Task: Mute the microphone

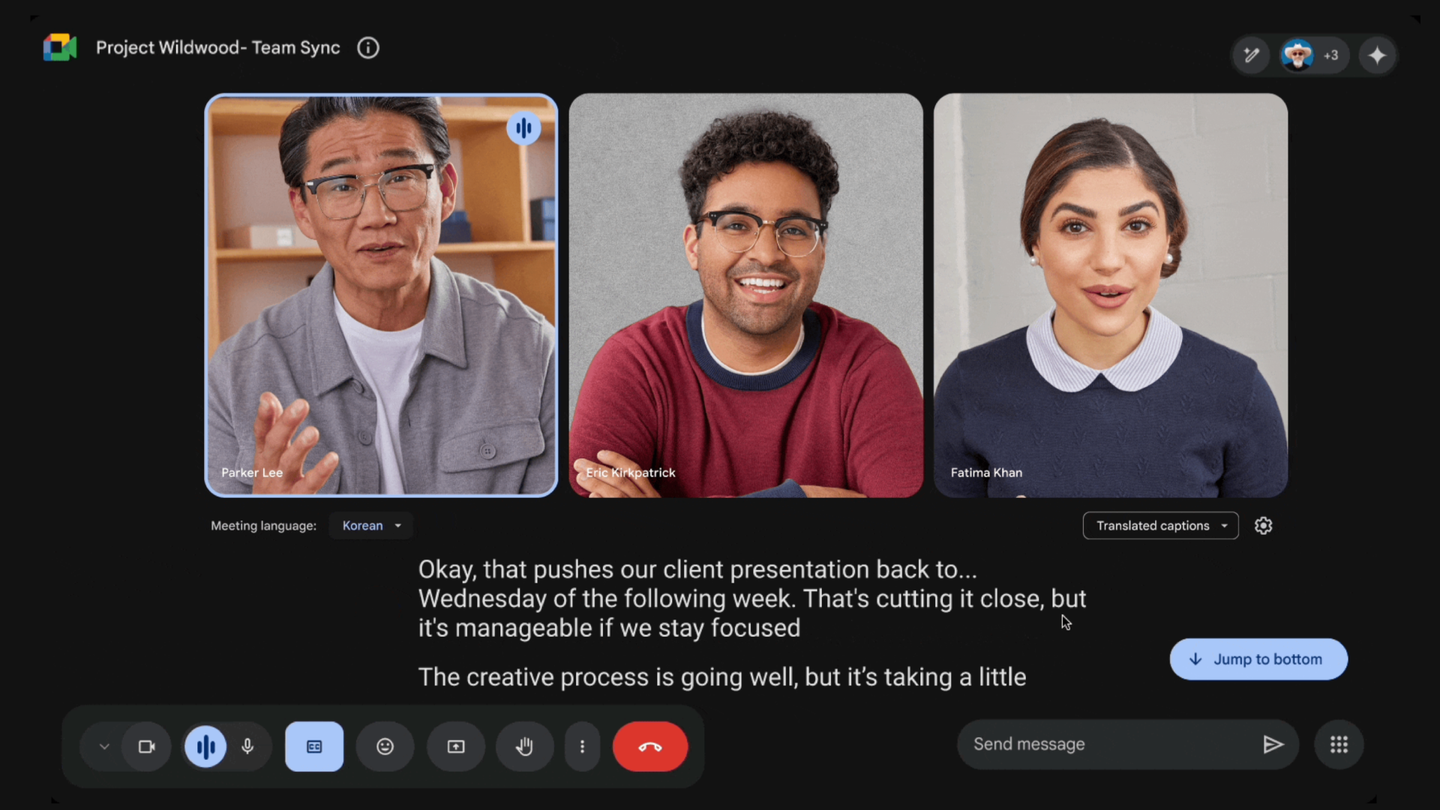Action: 247,745
